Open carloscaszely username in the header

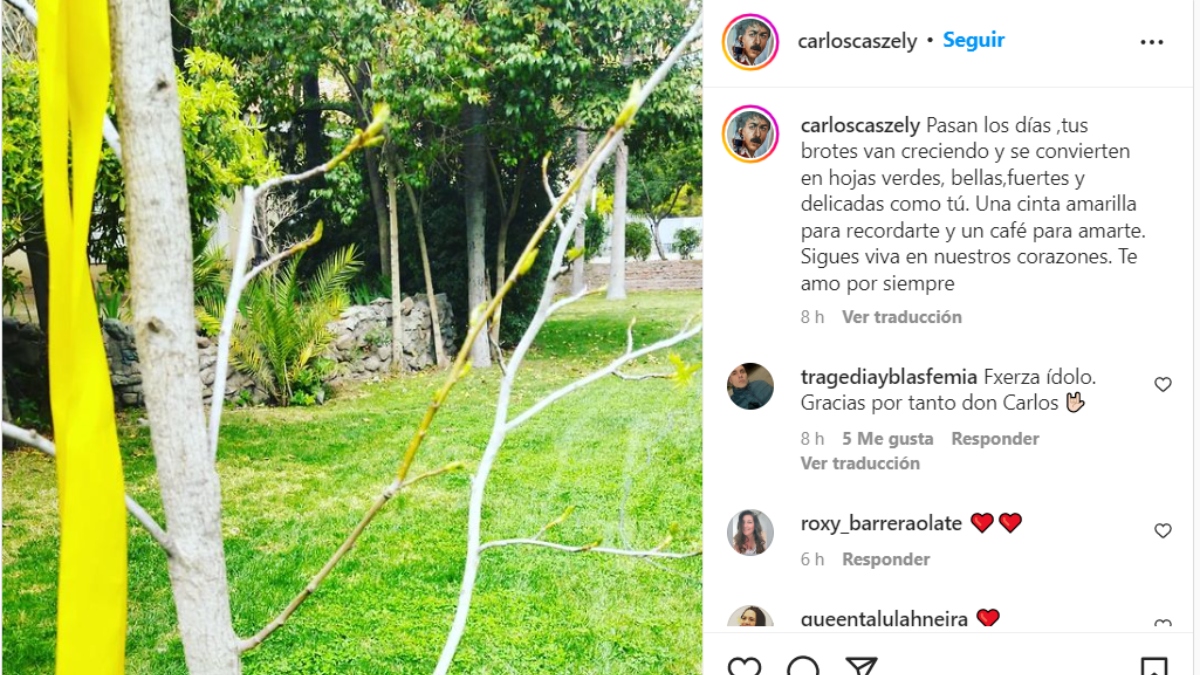pos(857,41)
